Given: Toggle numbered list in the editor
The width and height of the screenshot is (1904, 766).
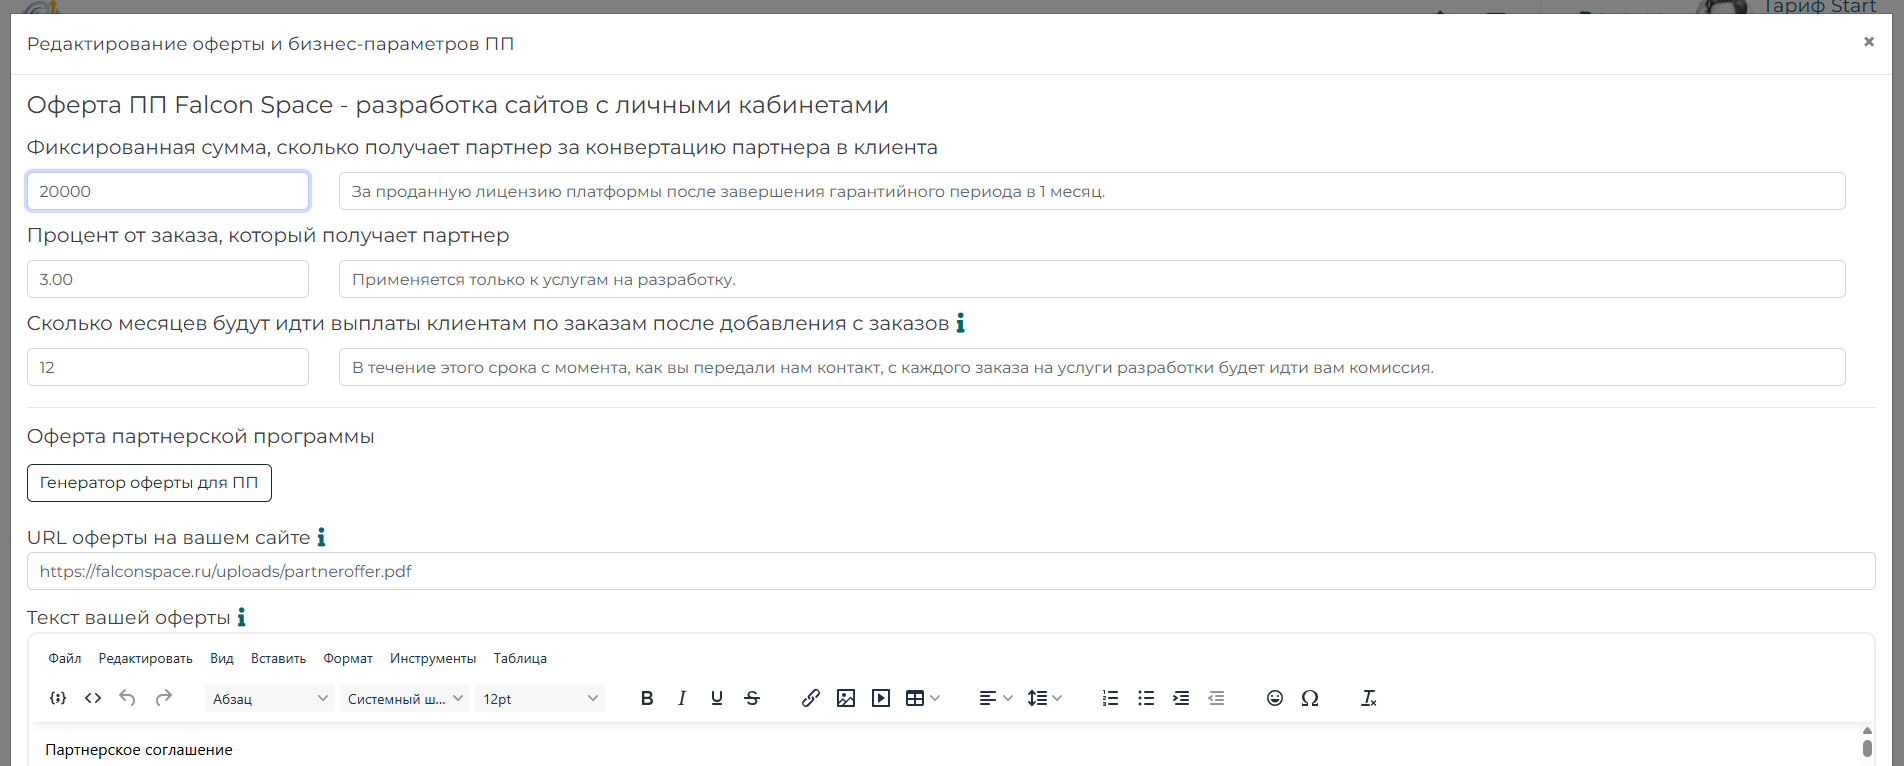Looking at the screenshot, I should tap(1110, 699).
